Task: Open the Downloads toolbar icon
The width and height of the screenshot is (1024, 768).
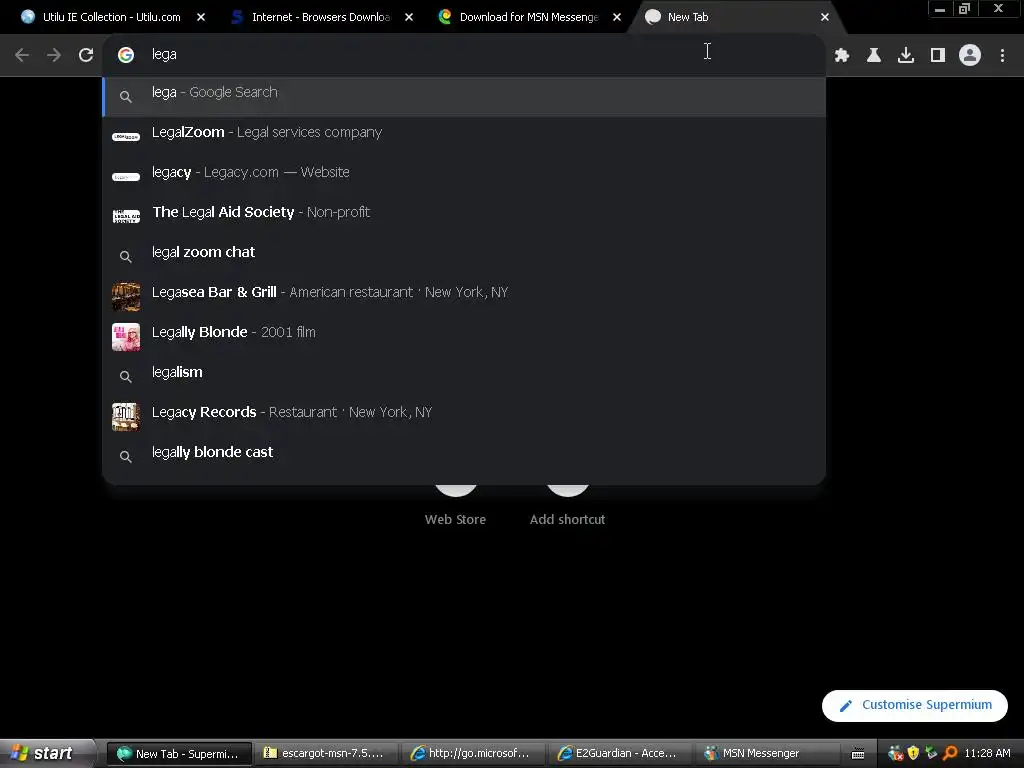Action: pyautogui.click(x=906, y=56)
